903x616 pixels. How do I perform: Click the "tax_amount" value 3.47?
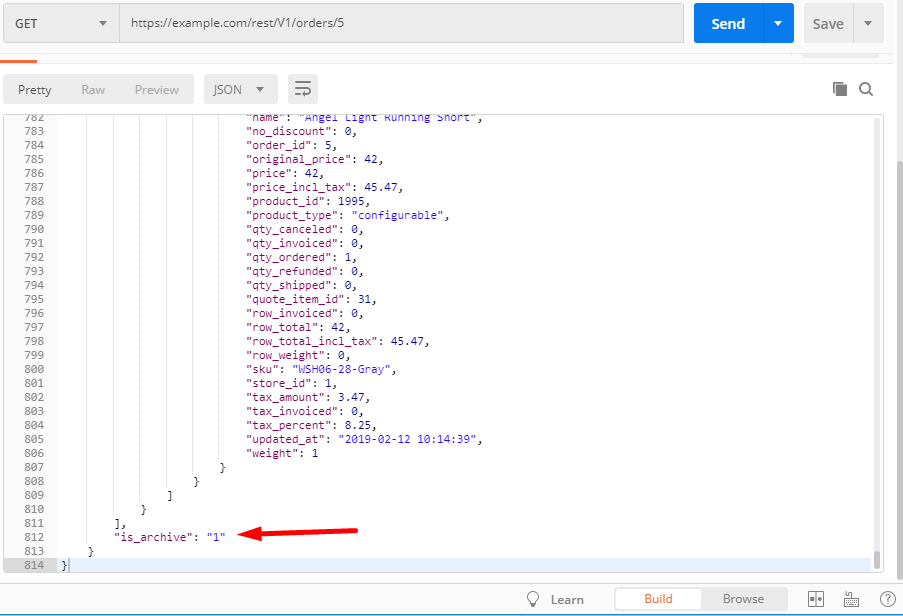[x=351, y=397]
